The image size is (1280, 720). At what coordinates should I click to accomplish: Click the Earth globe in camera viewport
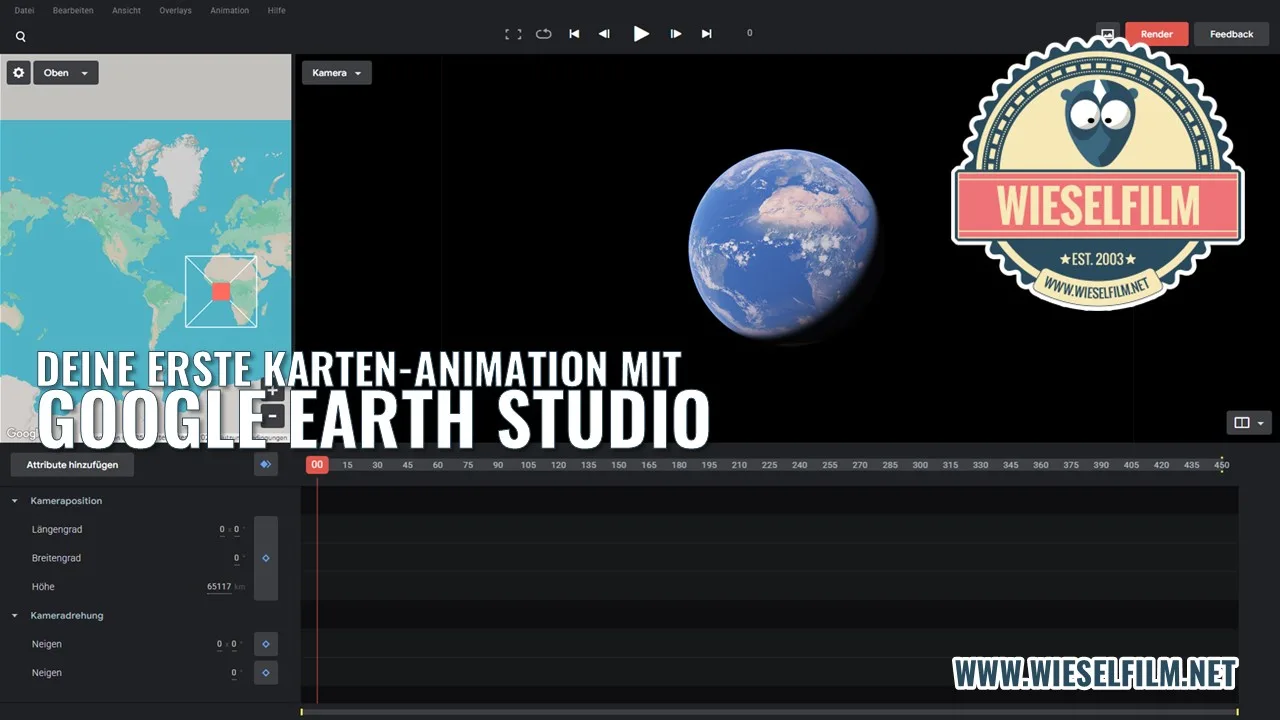(x=783, y=246)
